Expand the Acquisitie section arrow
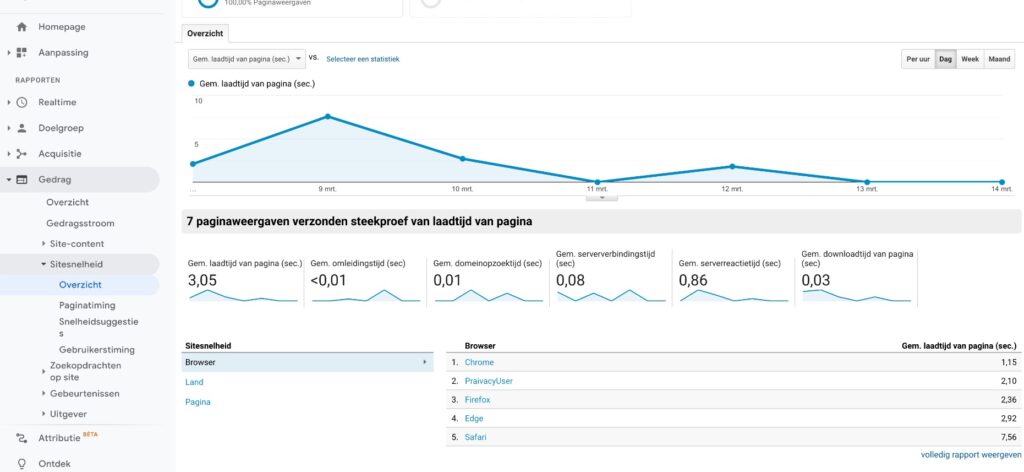This screenshot has width=1024, height=472. 8,154
